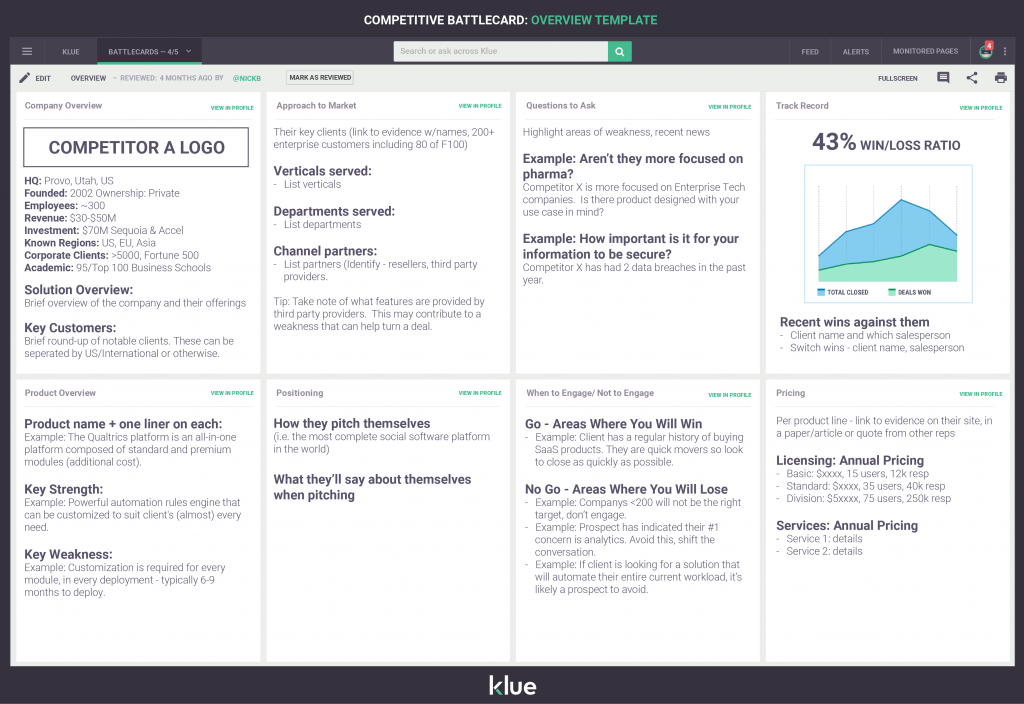Screen dimensions: 1024x704
Task: Click the 'Solution Overview:' heading
Action: click(78, 290)
